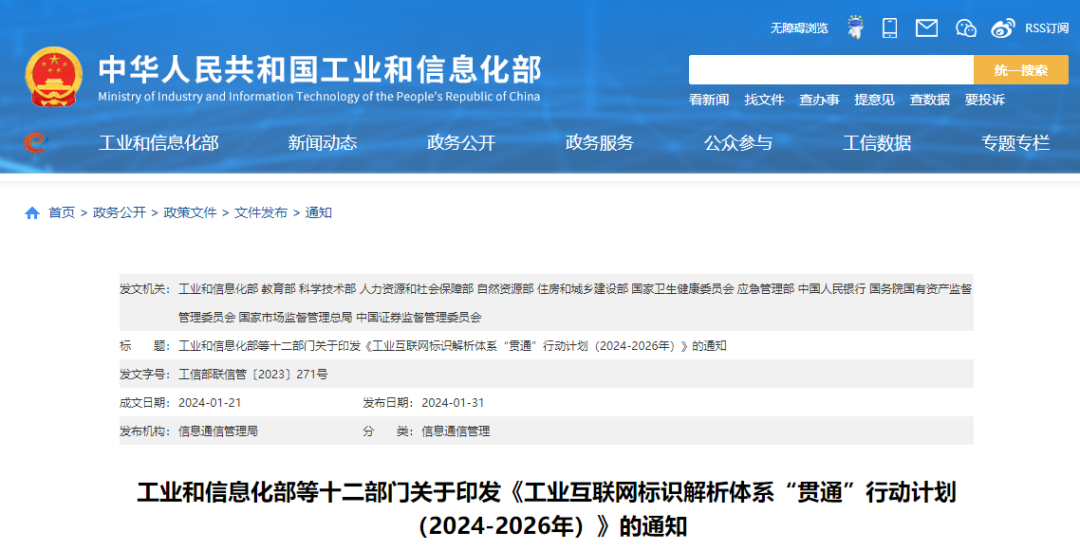Viewport: 1080px width, 550px height.
Task: Open the robot assistant icon
Action: point(855,28)
